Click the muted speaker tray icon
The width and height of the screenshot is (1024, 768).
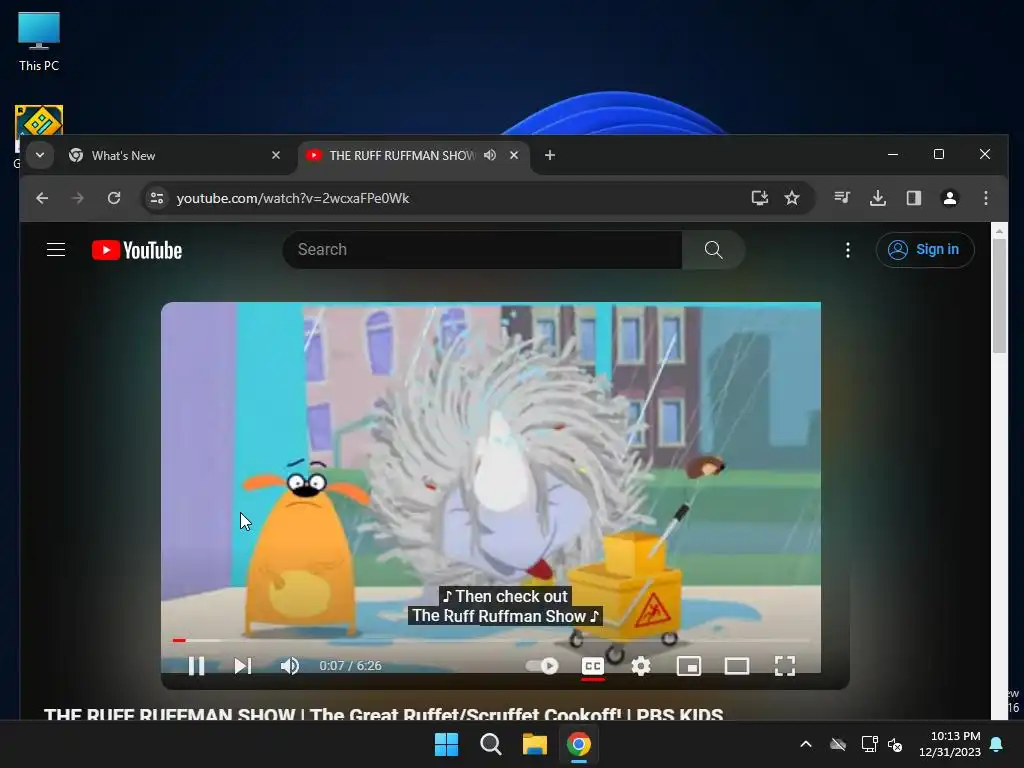pyautogui.click(x=895, y=744)
